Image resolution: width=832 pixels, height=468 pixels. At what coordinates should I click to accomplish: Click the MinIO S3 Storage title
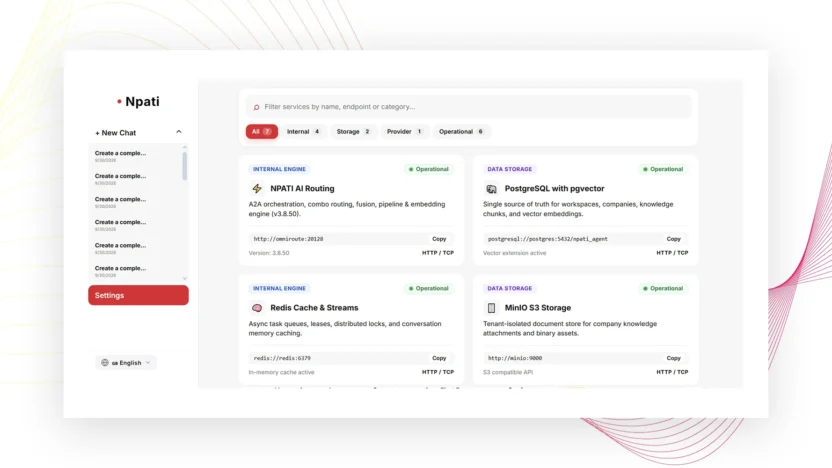point(538,308)
